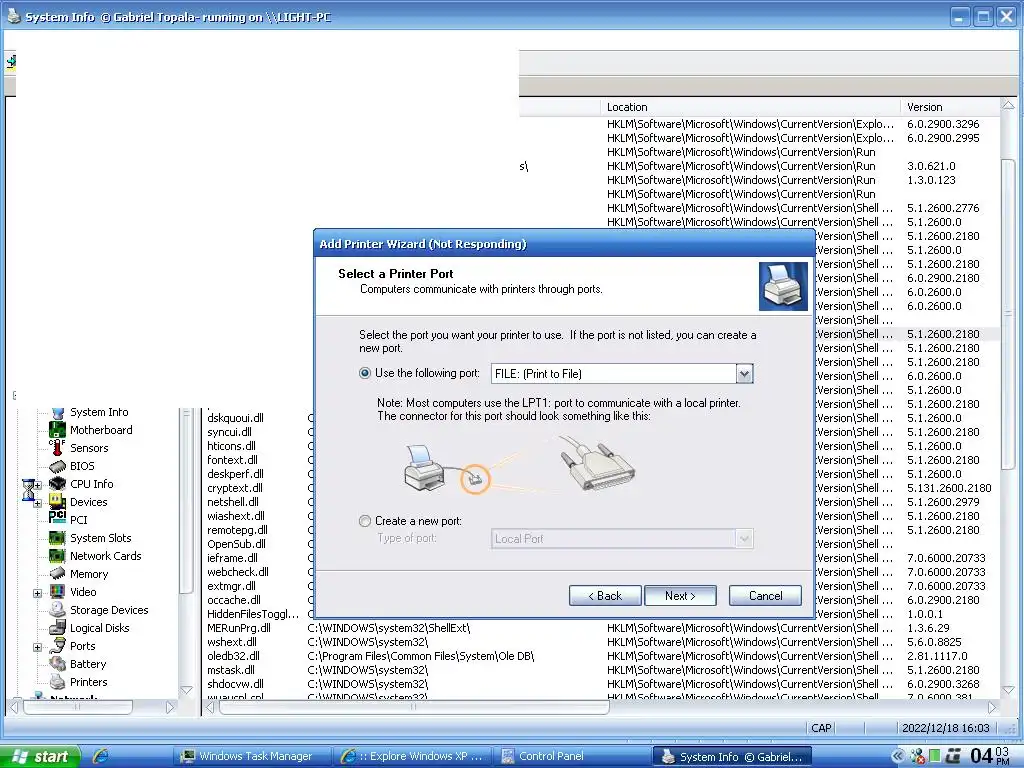Select the oledb32.dll entry
The width and height of the screenshot is (1024, 768).
(x=233, y=656)
